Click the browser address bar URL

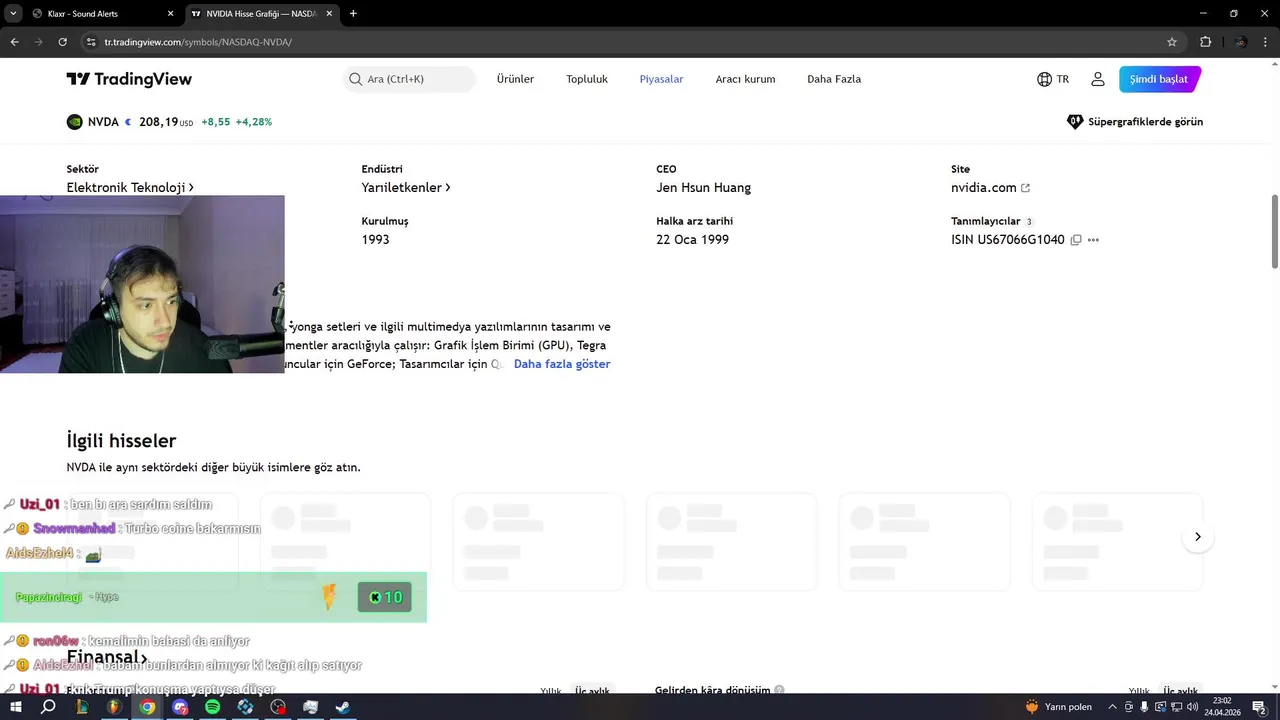click(x=198, y=42)
